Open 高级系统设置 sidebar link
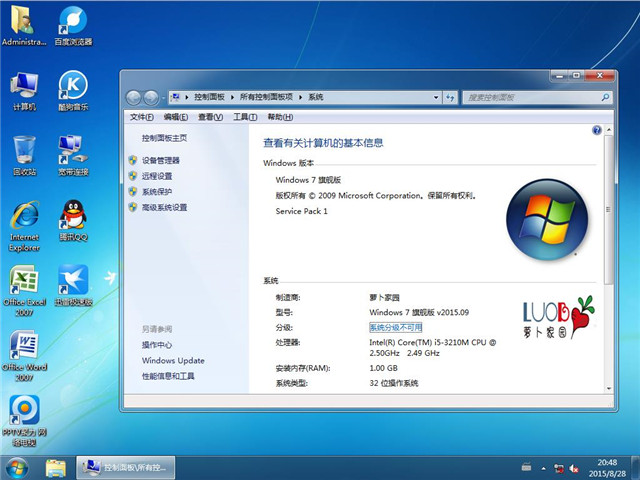Screen dimensions: 640x480 [x=164, y=207]
